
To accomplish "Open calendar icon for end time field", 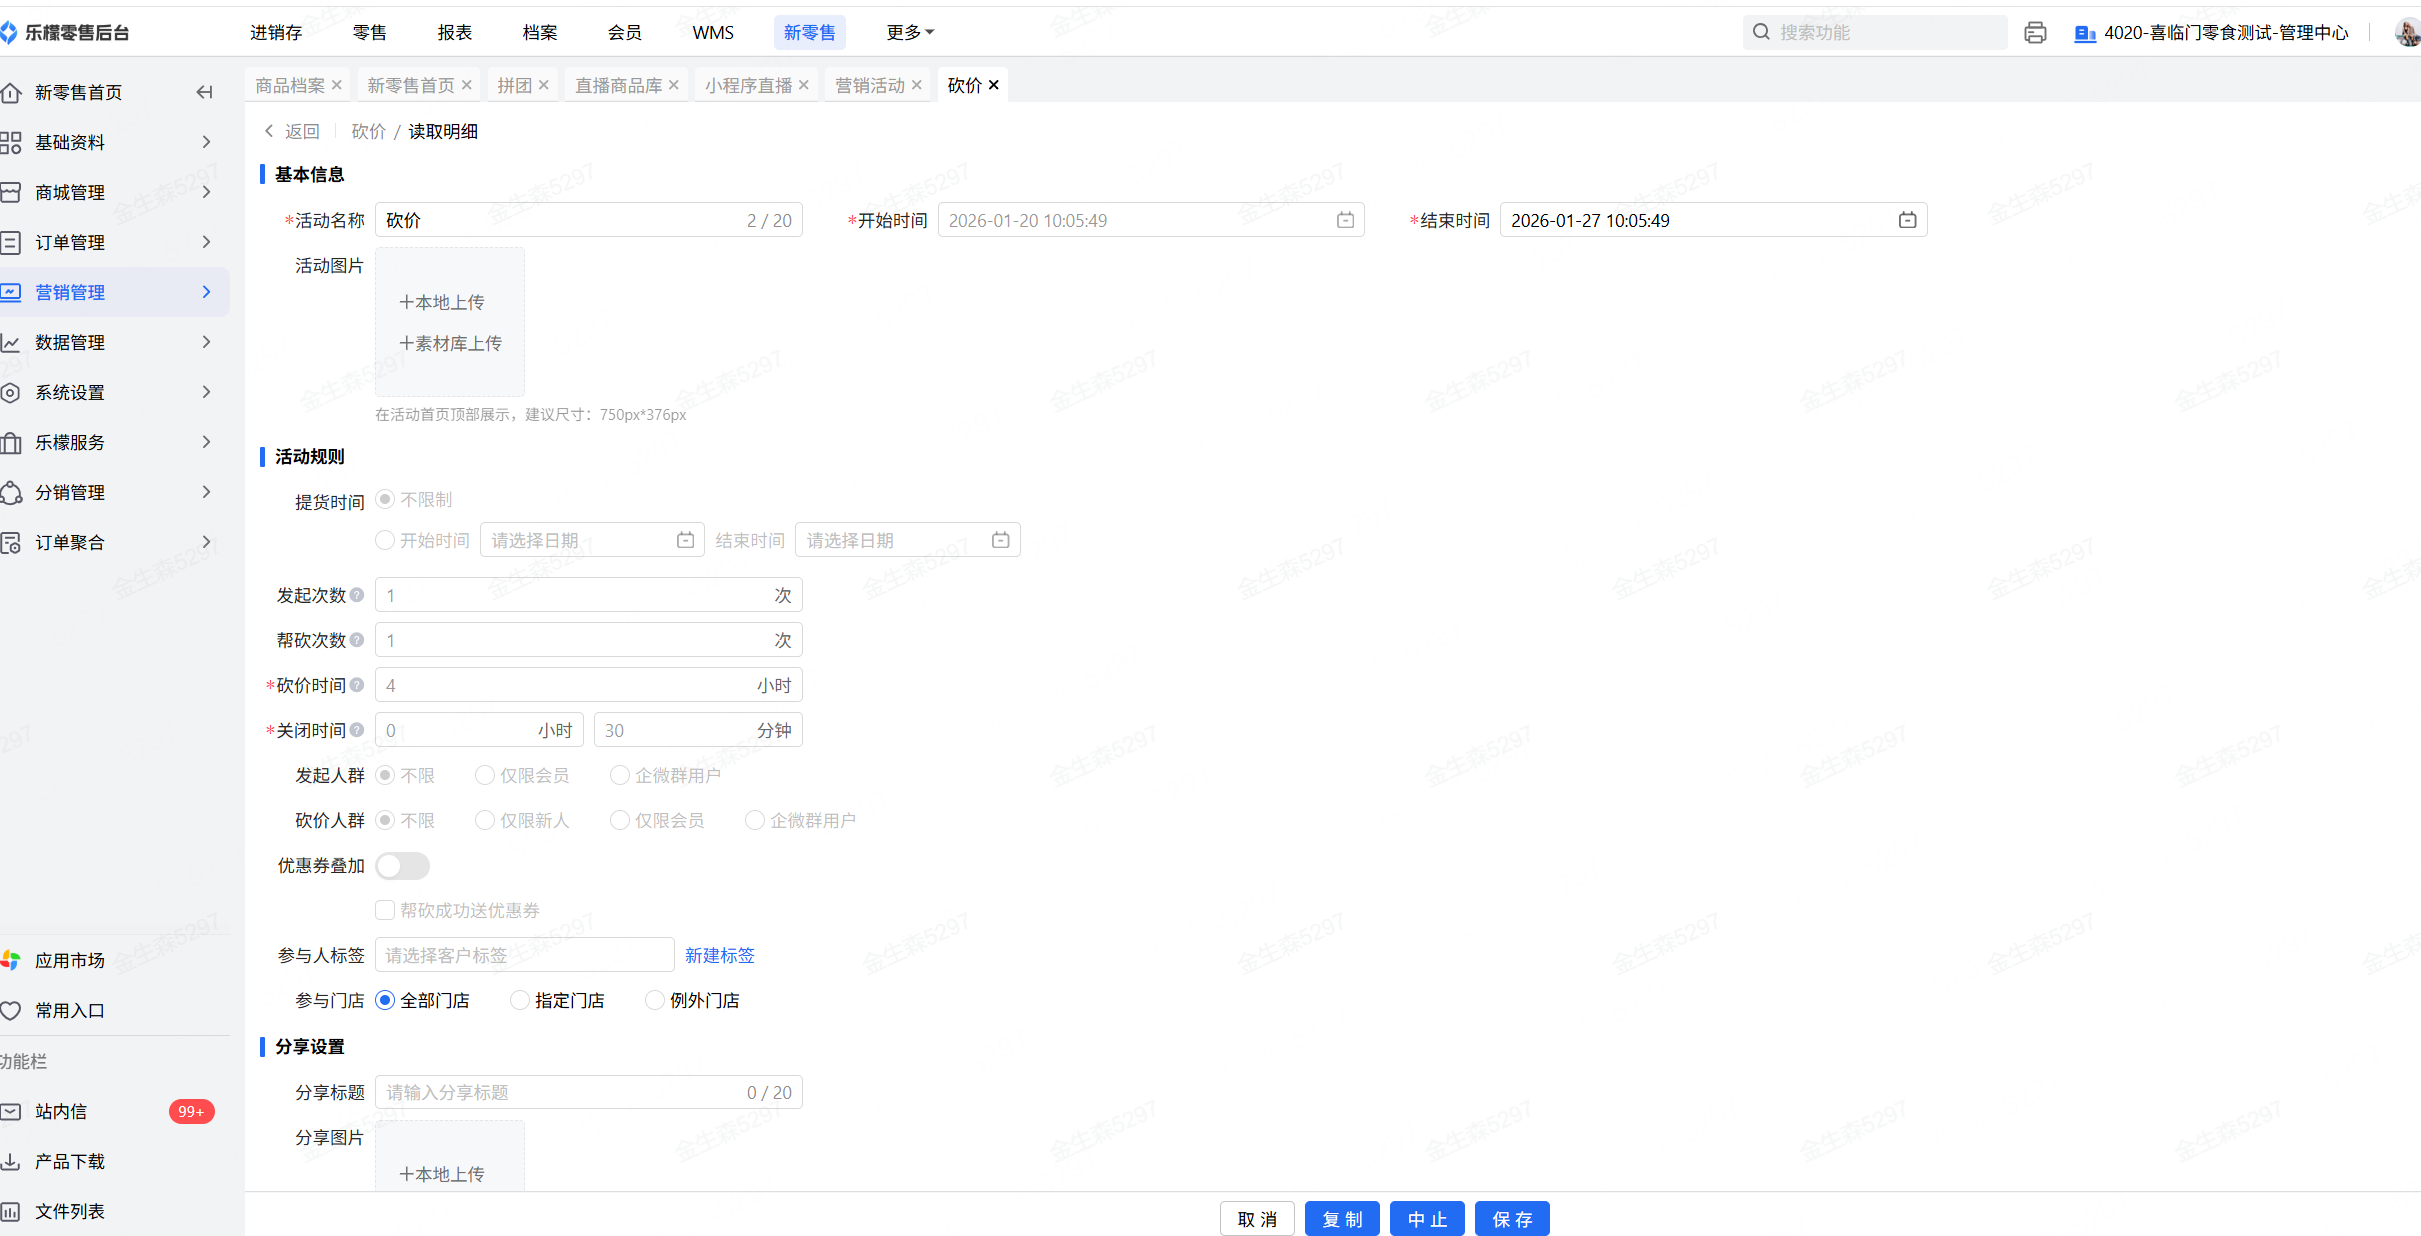I will click(1907, 220).
